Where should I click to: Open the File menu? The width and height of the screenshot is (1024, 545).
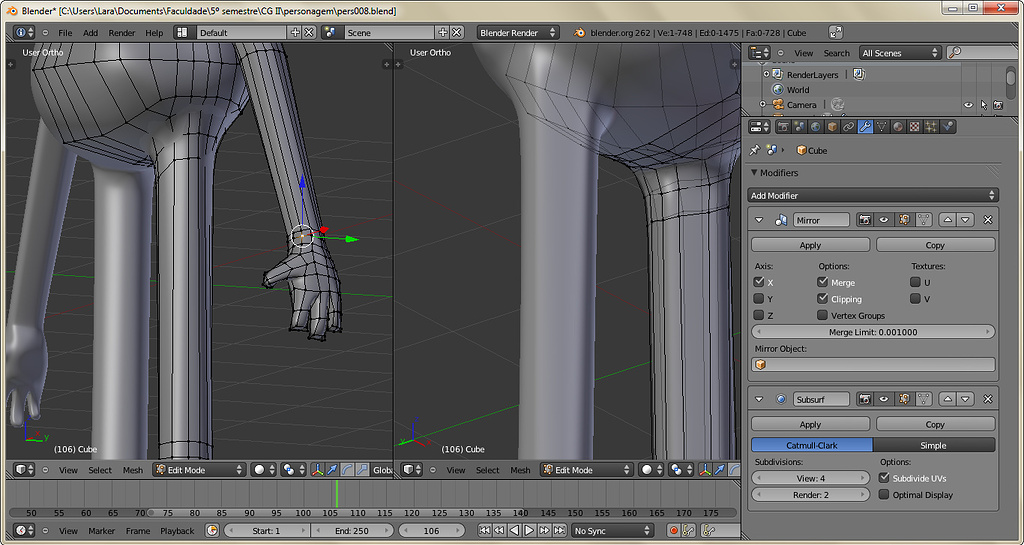tap(65, 33)
